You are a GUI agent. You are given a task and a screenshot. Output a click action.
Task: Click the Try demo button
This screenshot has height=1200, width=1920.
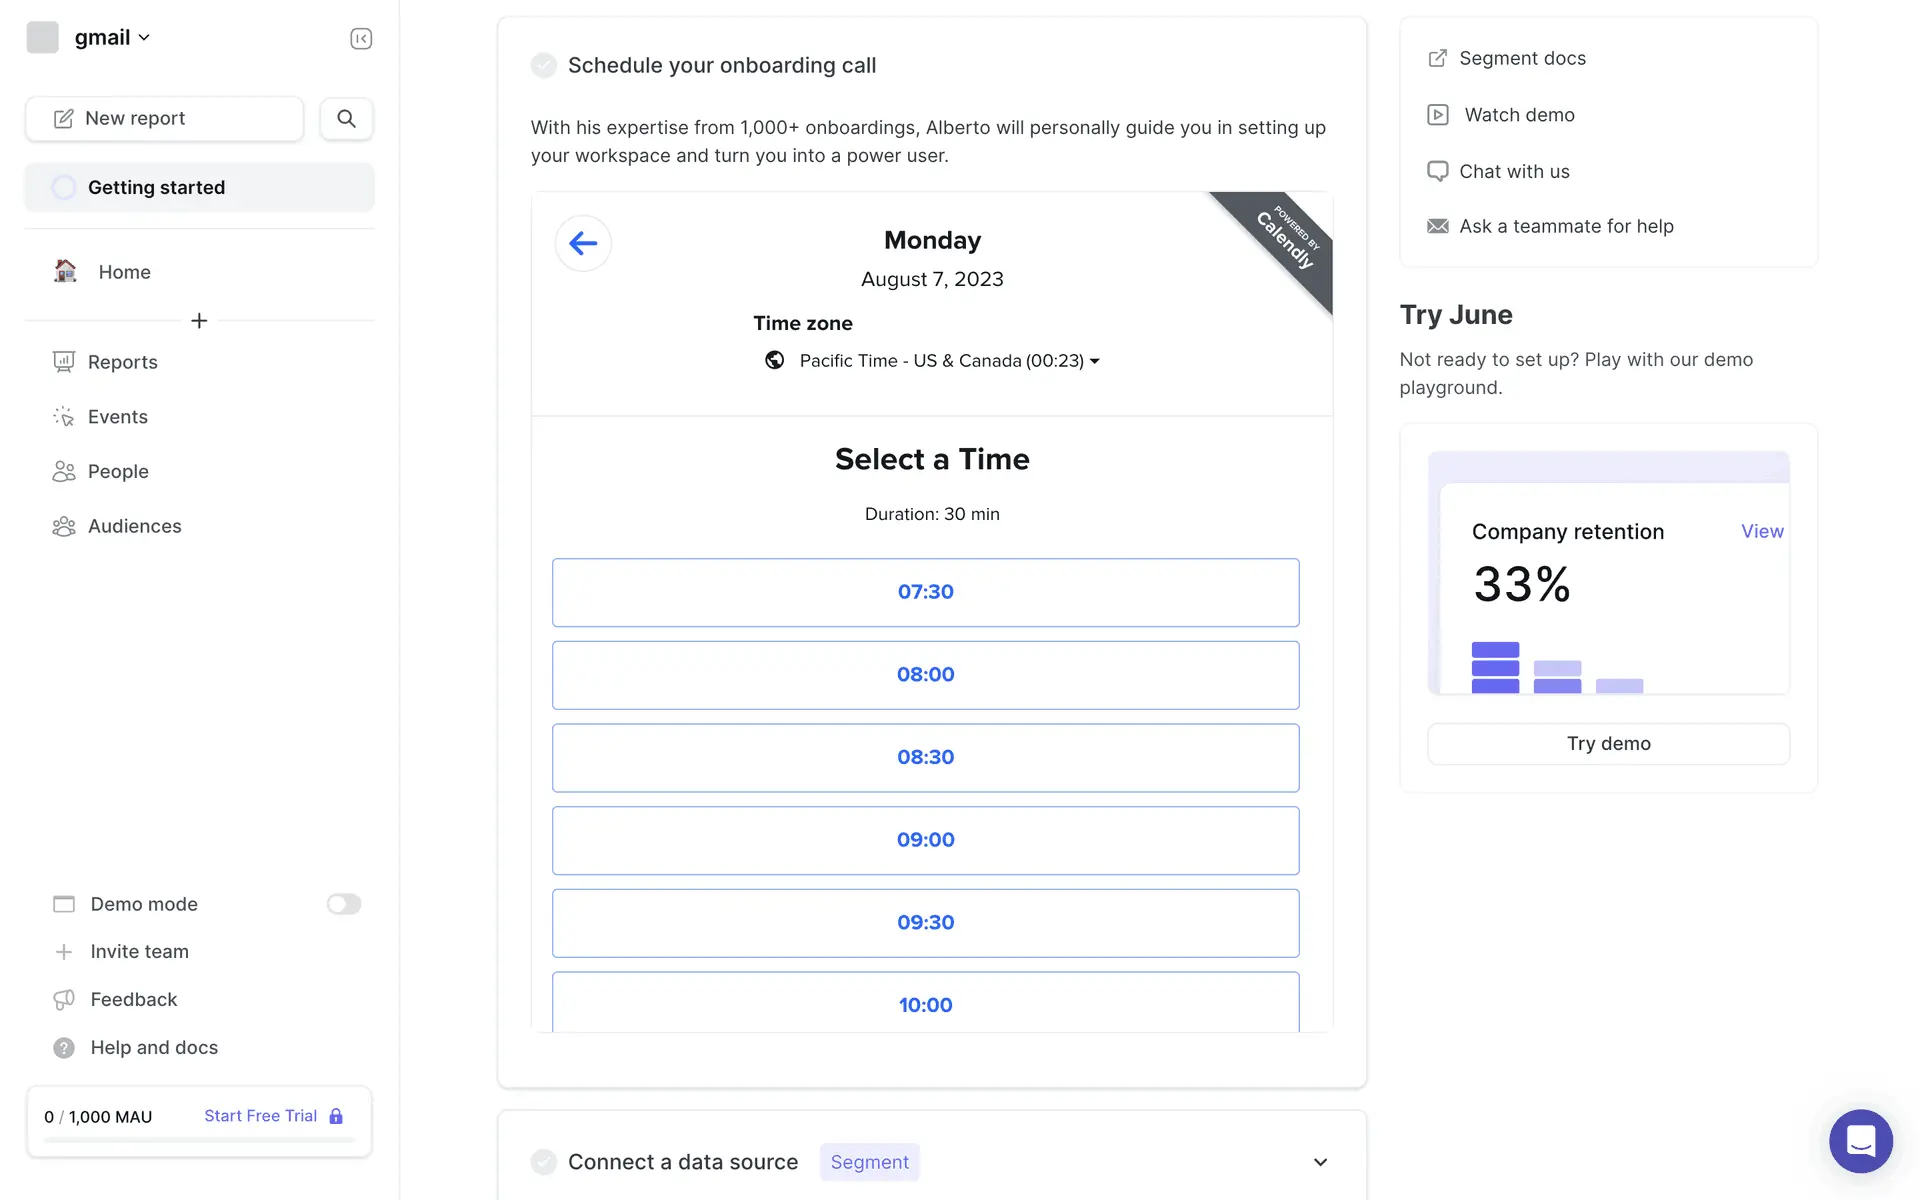pos(1608,744)
